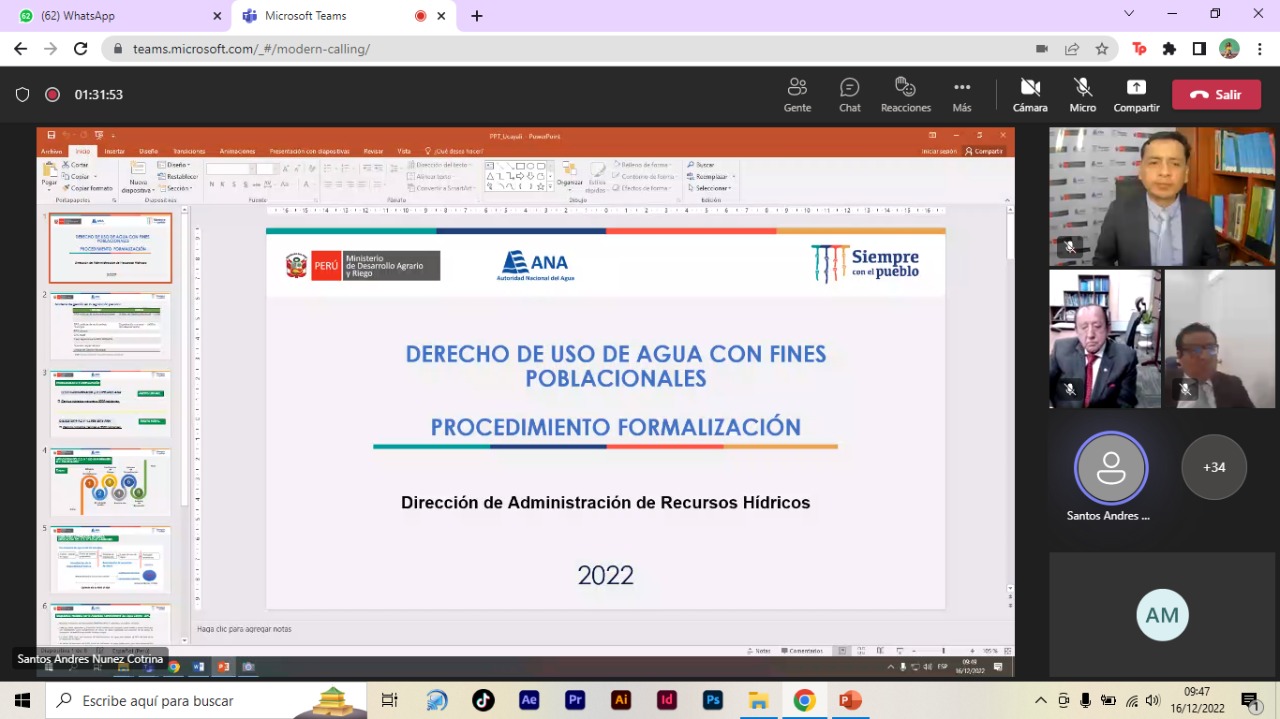Image resolution: width=1280 pixels, height=719 pixels.
Task: Select the video tile of man in red tie
Action: 1105,339
